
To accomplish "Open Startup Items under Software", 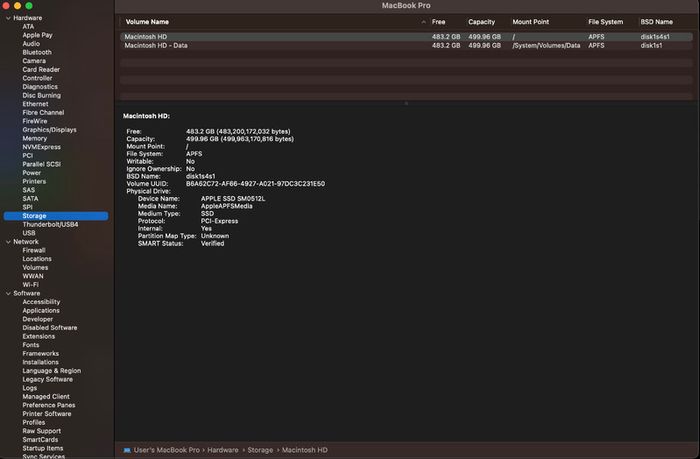I will point(43,448).
